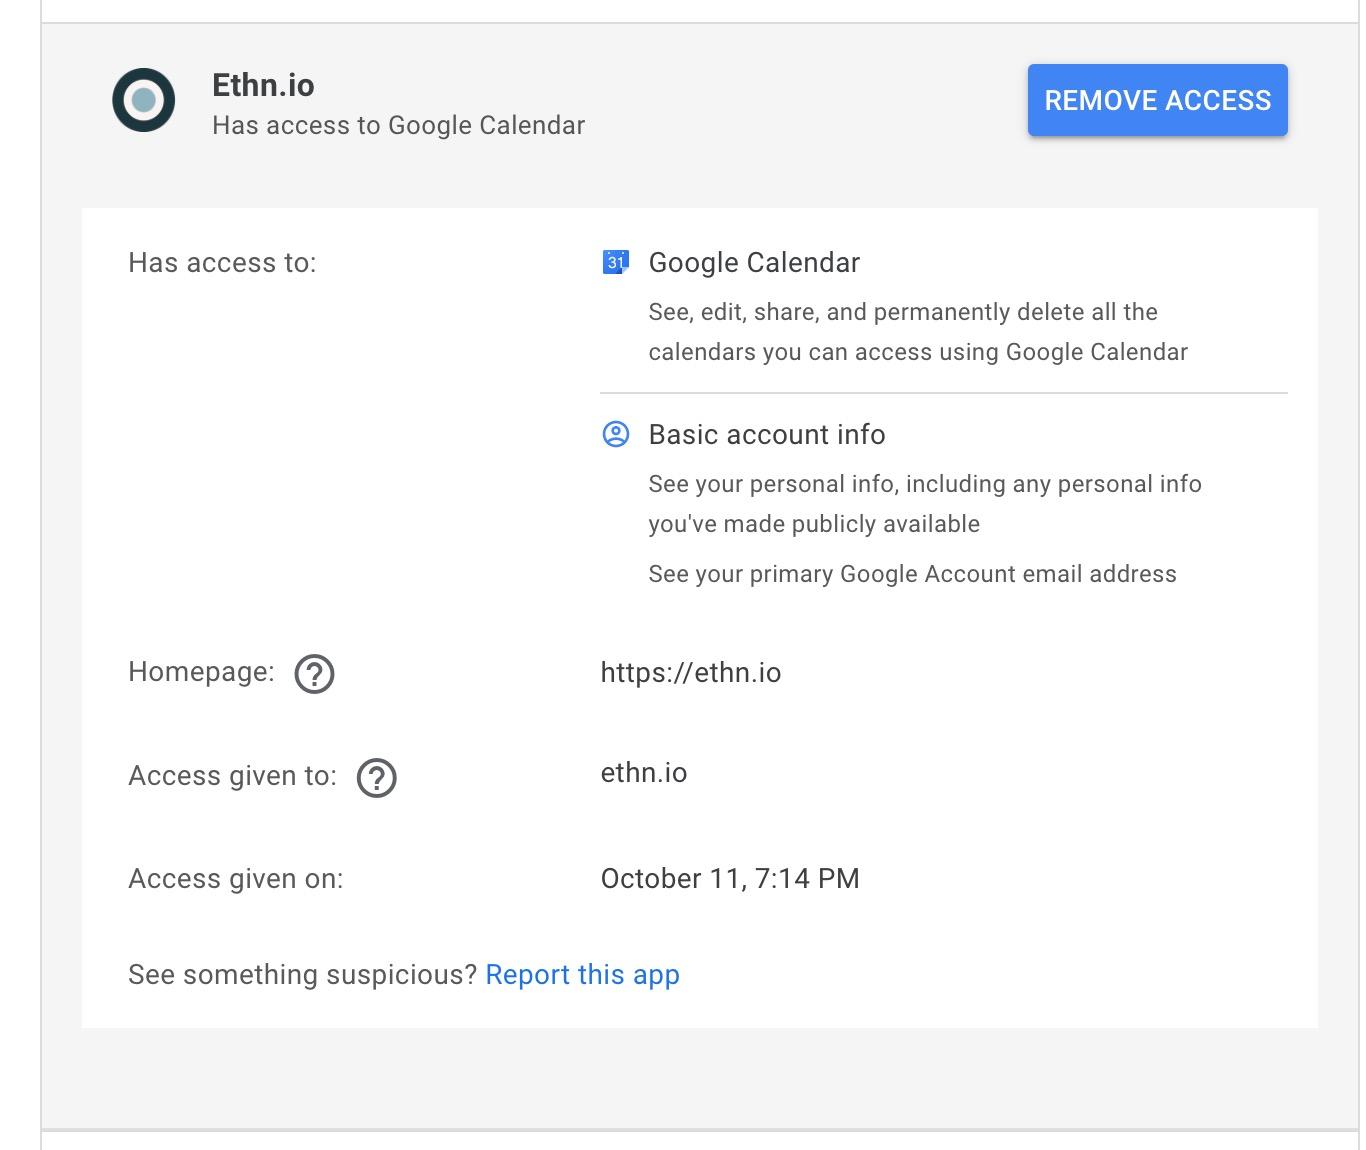The image size is (1366, 1150).
Task: Click the 'Homepage:' label
Action: 201,672
